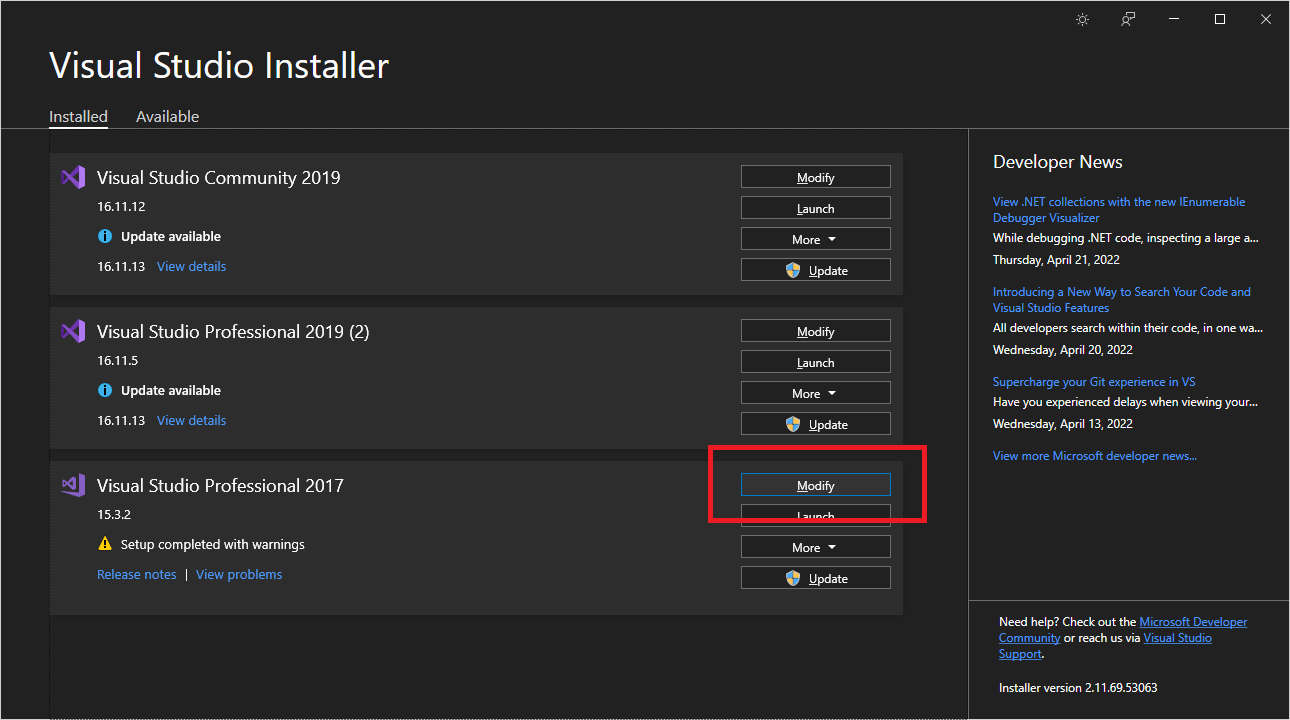Image resolution: width=1290 pixels, height=720 pixels.
Task: Click the Visual Studio Community 2019 product icon
Action: pos(73,176)
